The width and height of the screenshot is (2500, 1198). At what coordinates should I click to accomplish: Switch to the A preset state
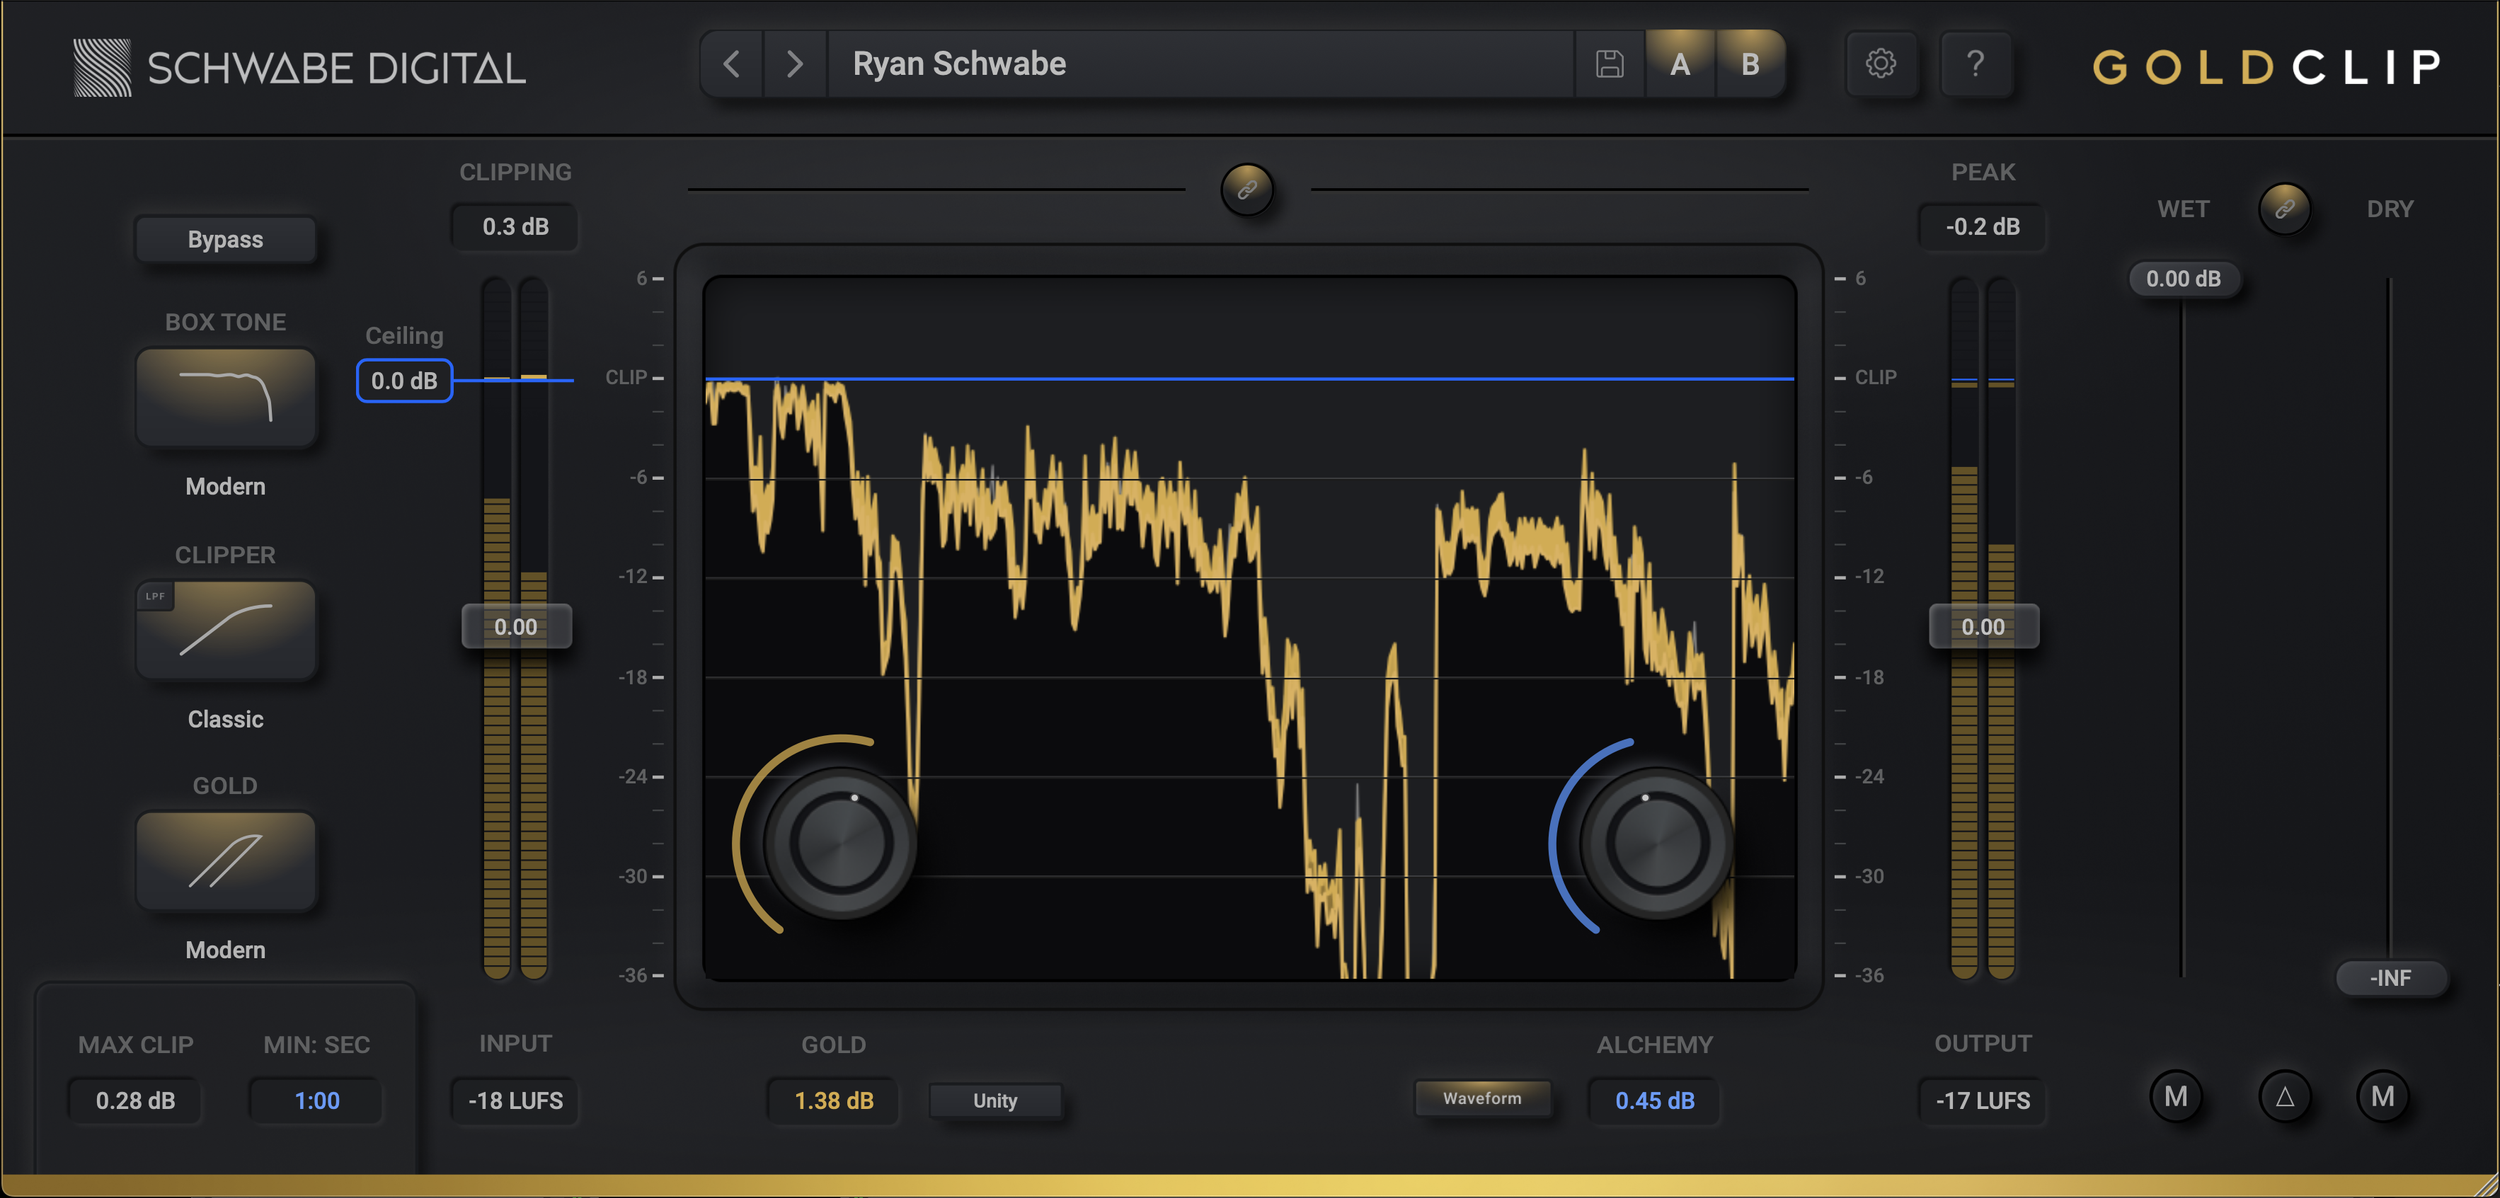pos(1680,64)
